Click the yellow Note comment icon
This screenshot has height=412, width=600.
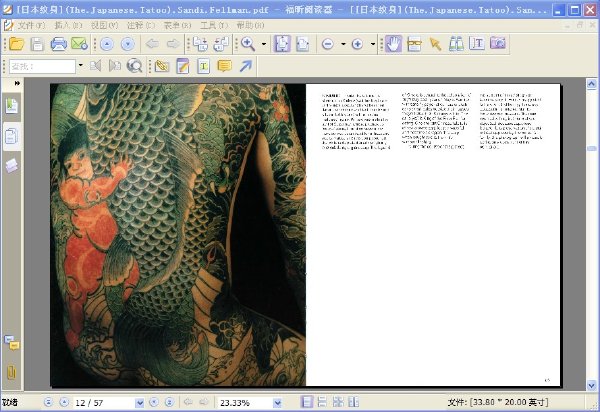224,66
